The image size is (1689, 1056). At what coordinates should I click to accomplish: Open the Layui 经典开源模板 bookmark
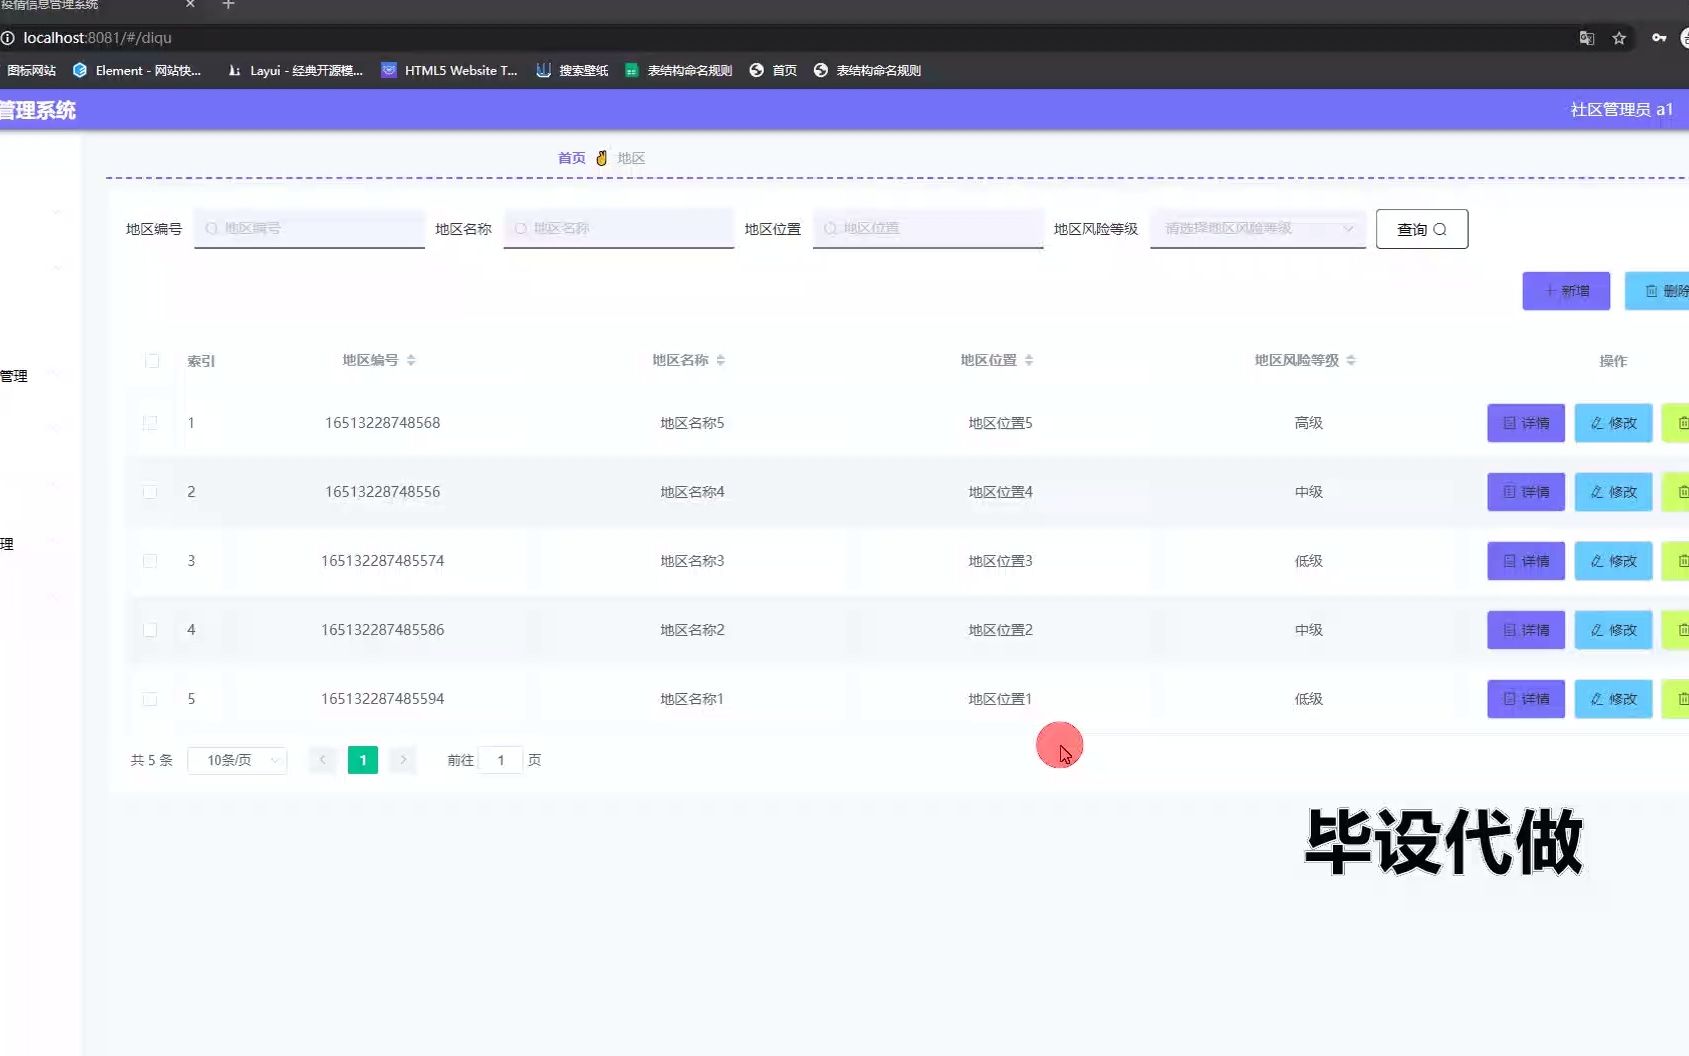(x=295, y=70)
